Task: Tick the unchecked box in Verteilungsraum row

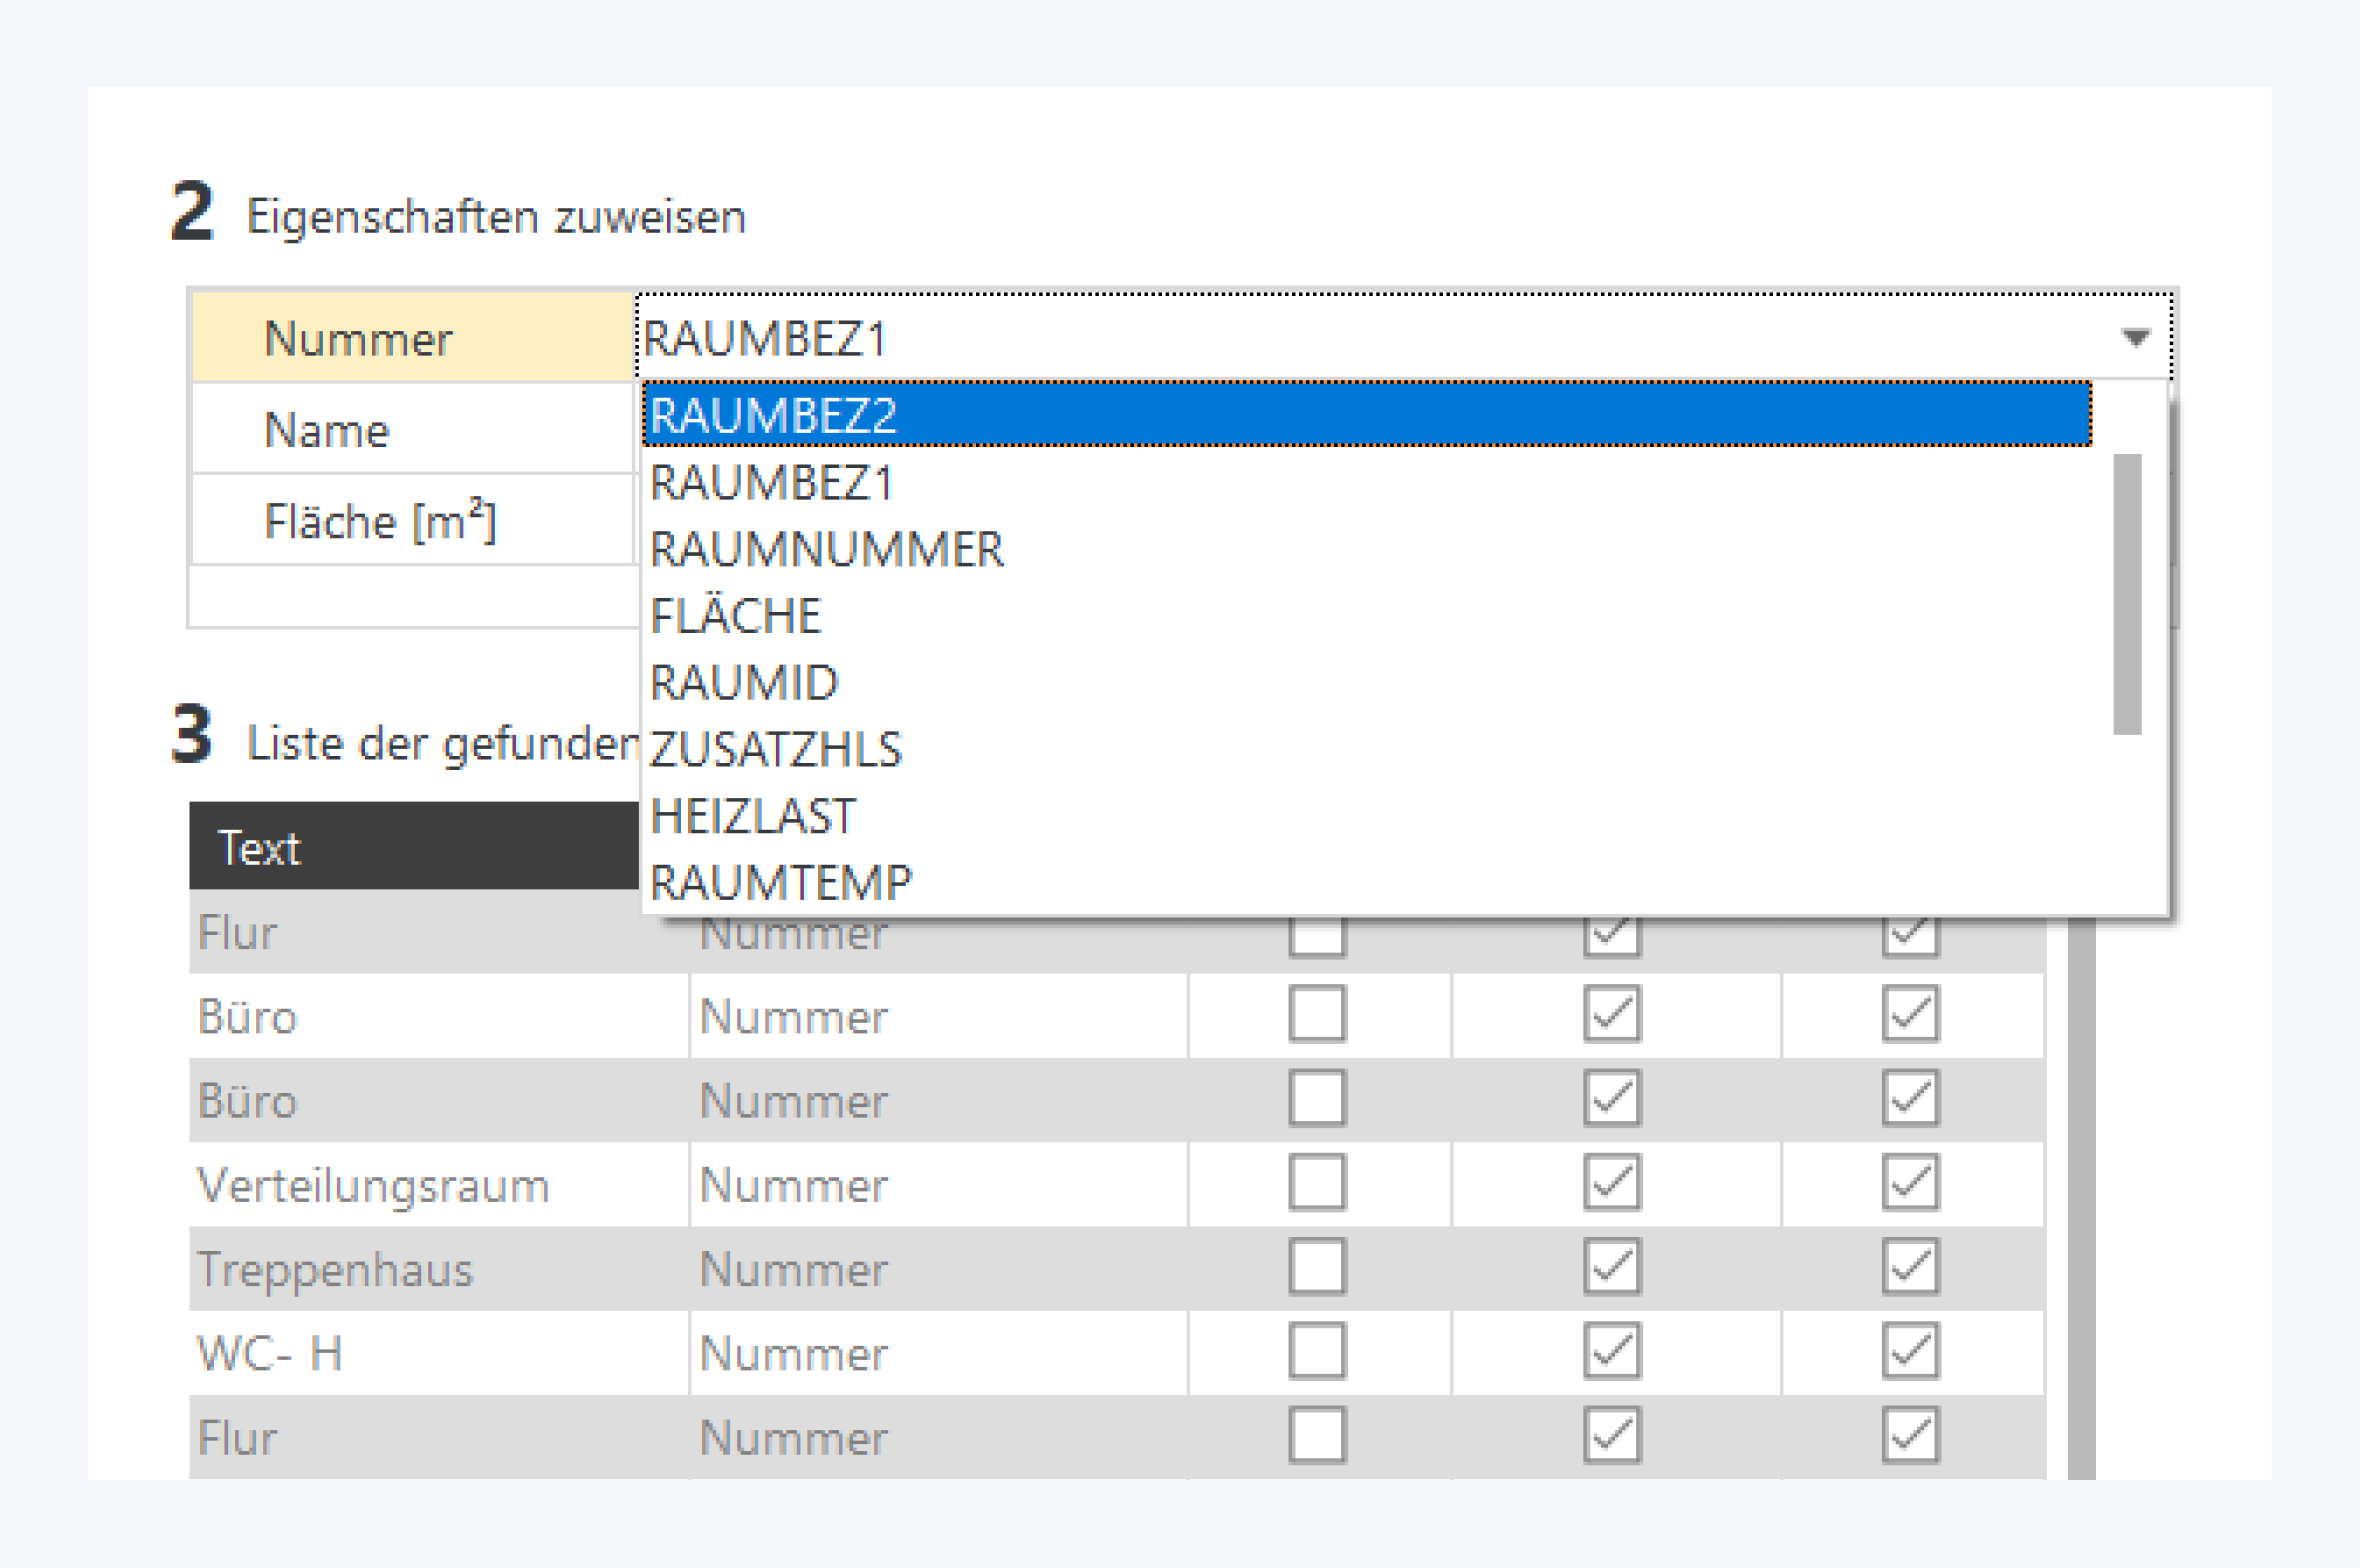Action: tap(1317, 1184)
